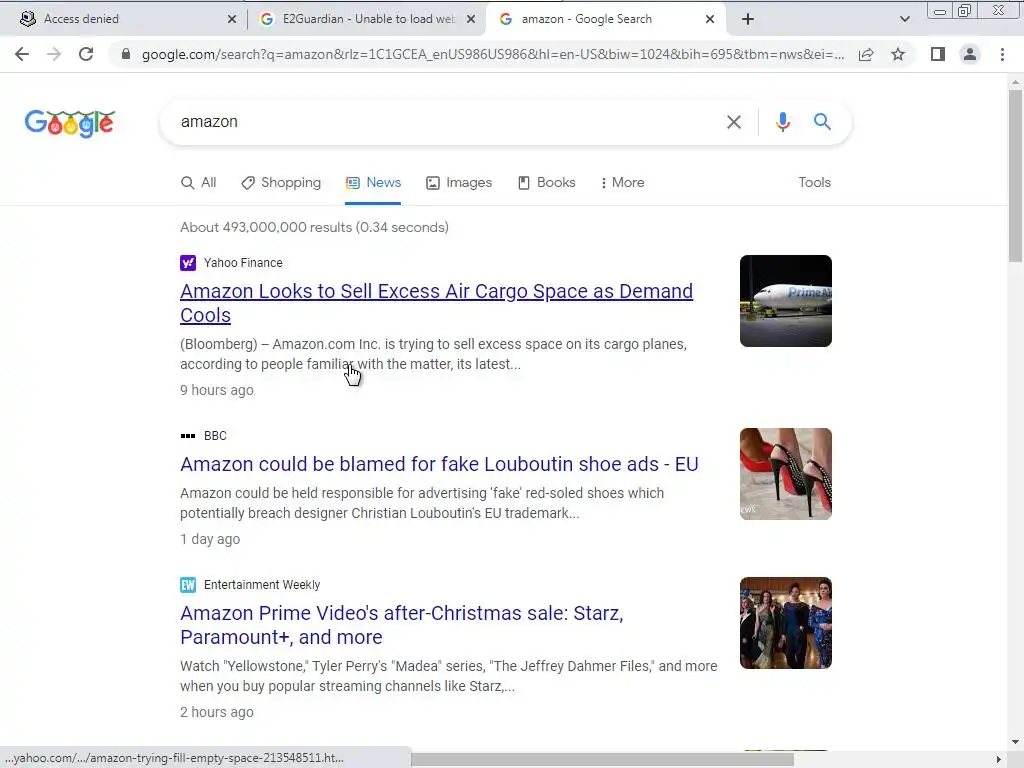Open Amazon Prime Video sale article

402,625
